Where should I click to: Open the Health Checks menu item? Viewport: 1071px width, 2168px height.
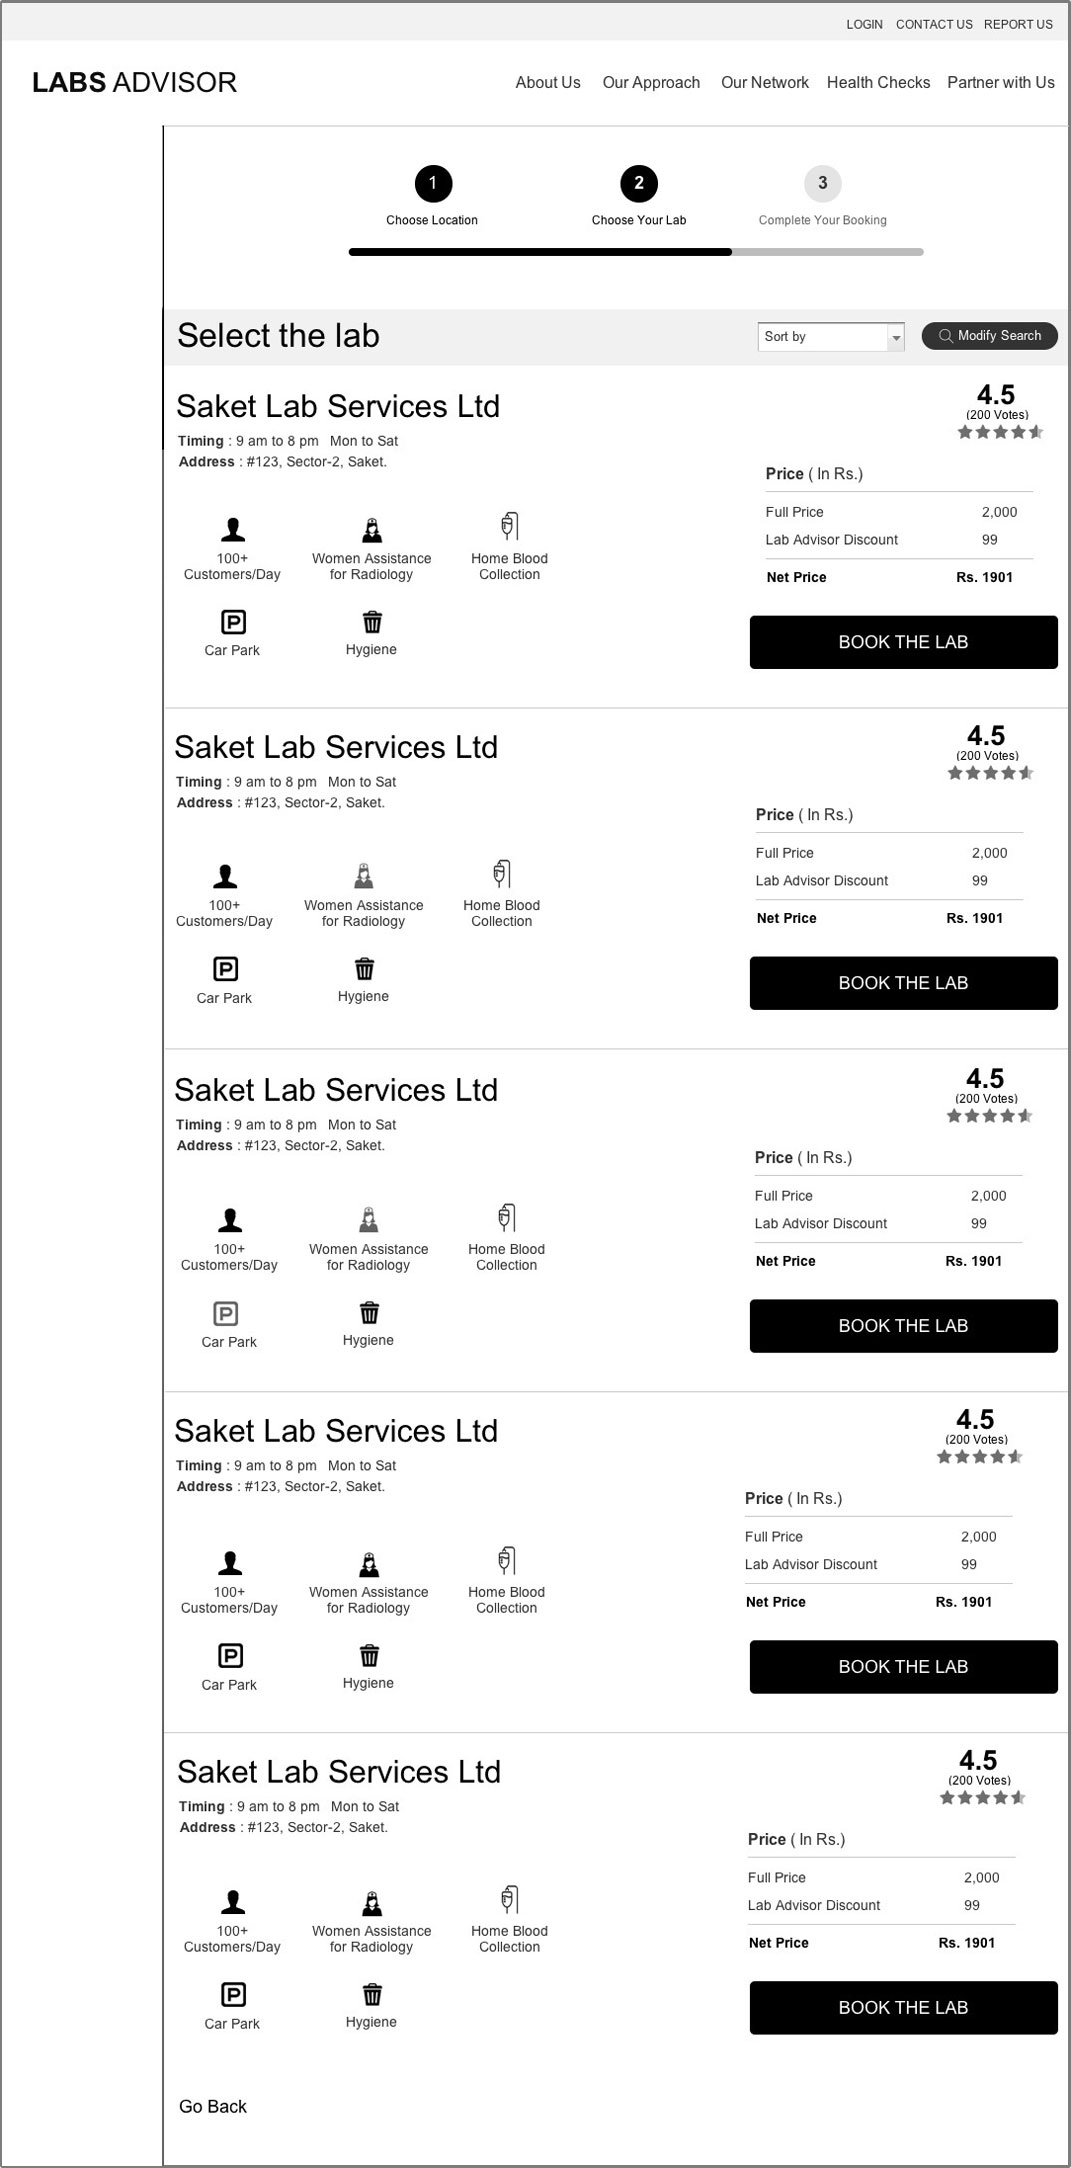tap(878, 83)
